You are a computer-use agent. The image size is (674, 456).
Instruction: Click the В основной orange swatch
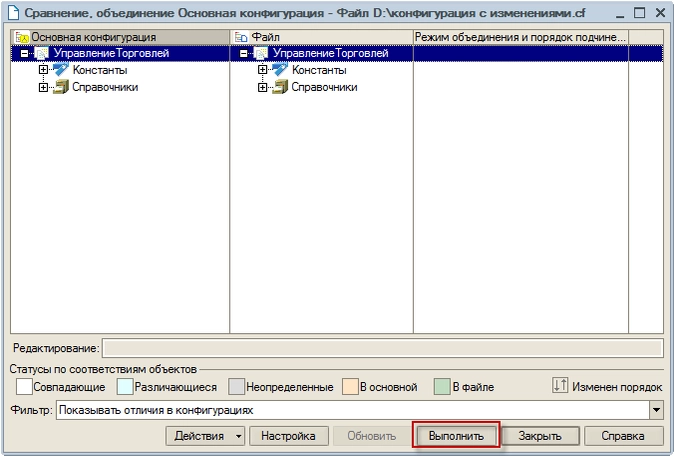350,386
